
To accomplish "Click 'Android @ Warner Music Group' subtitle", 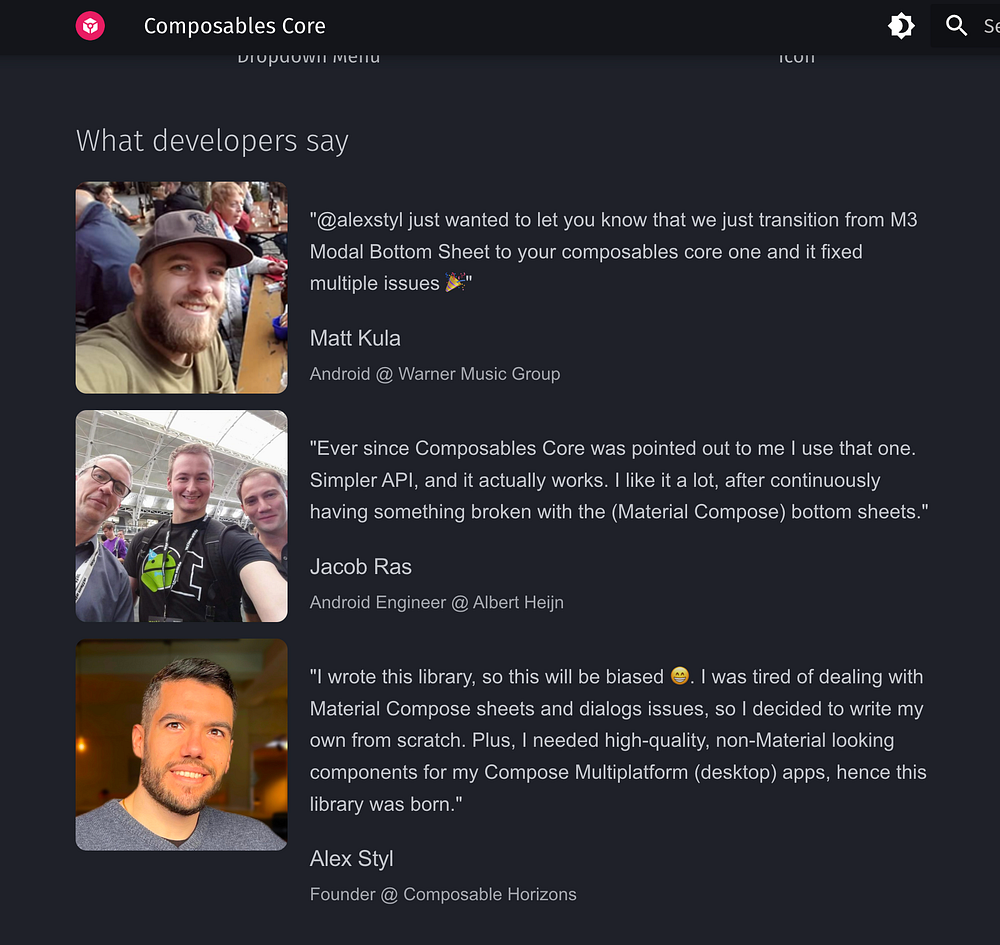I will tap(435, 374).
